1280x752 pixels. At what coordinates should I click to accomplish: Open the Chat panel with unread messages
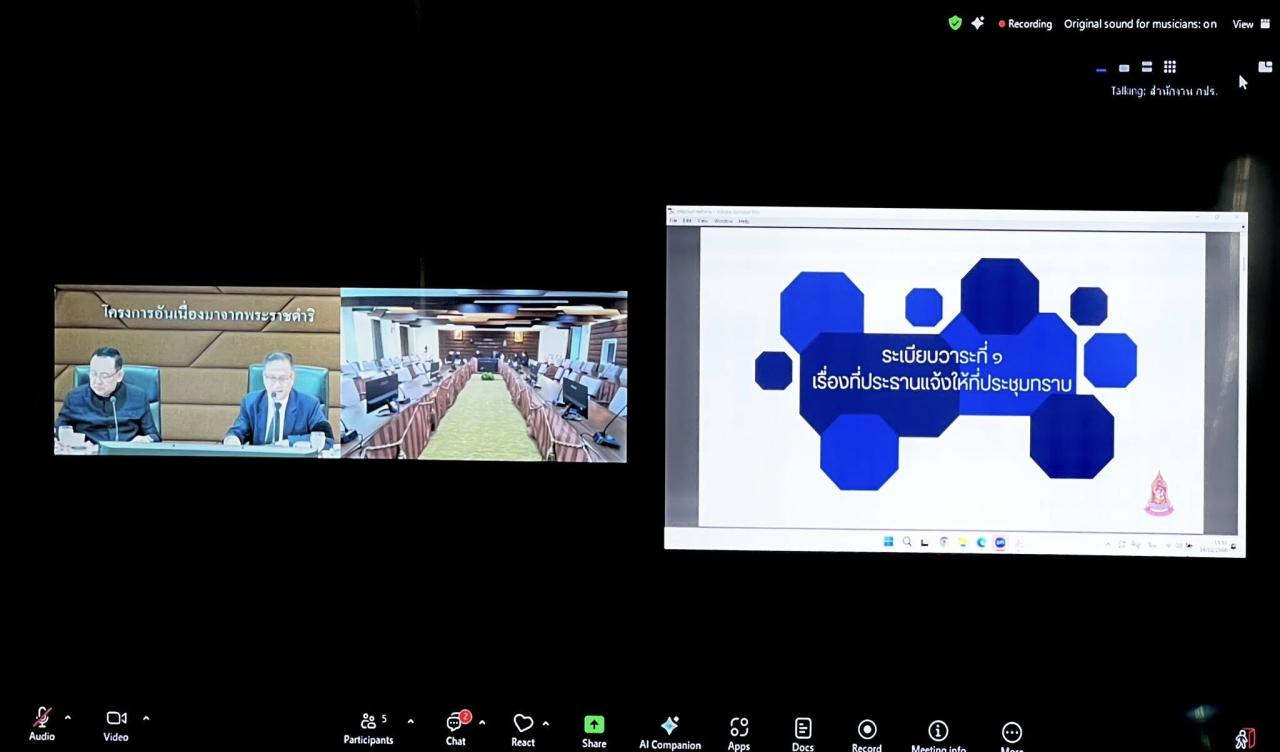pyautogui.click(x=456, y=725)
